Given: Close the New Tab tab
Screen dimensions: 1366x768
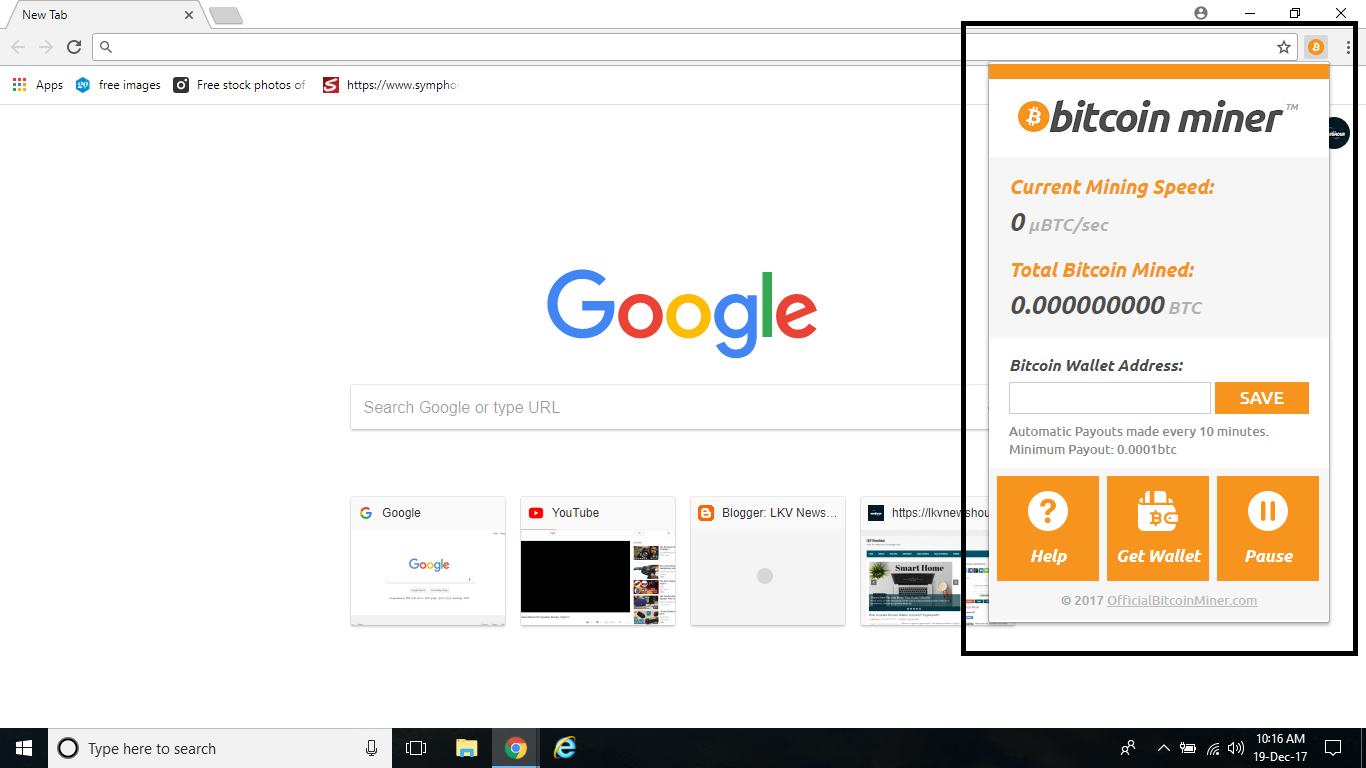Looking at the screenshot, I should tap(189, 15).
